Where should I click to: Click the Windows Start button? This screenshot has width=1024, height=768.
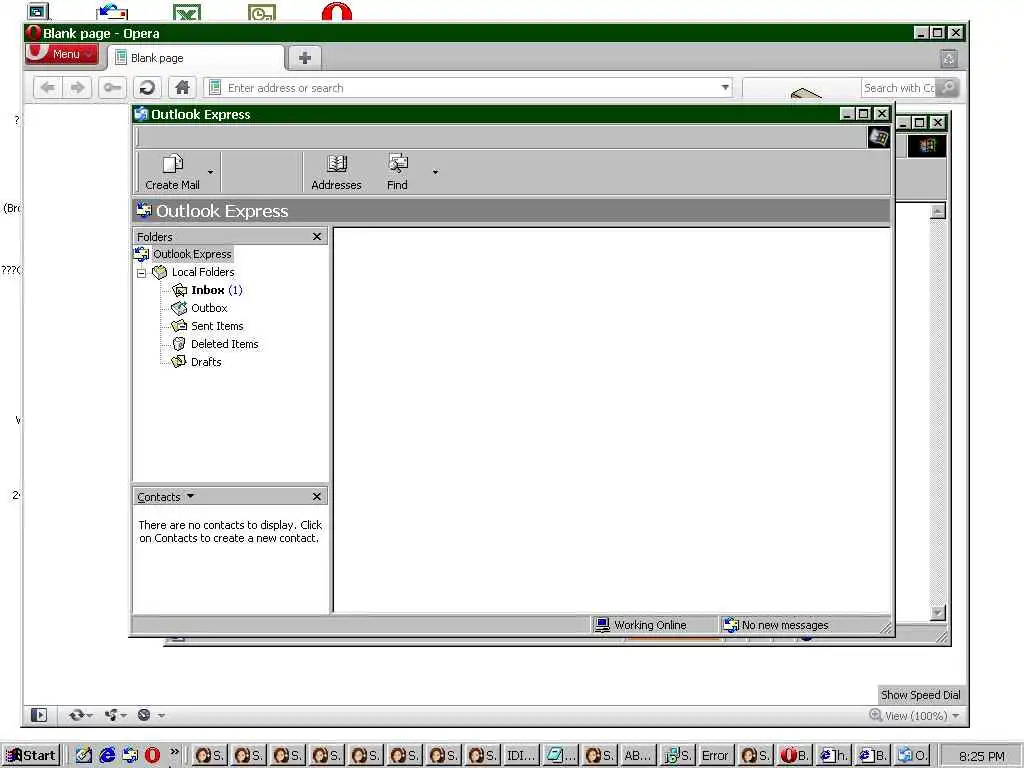tap(31, 756)
